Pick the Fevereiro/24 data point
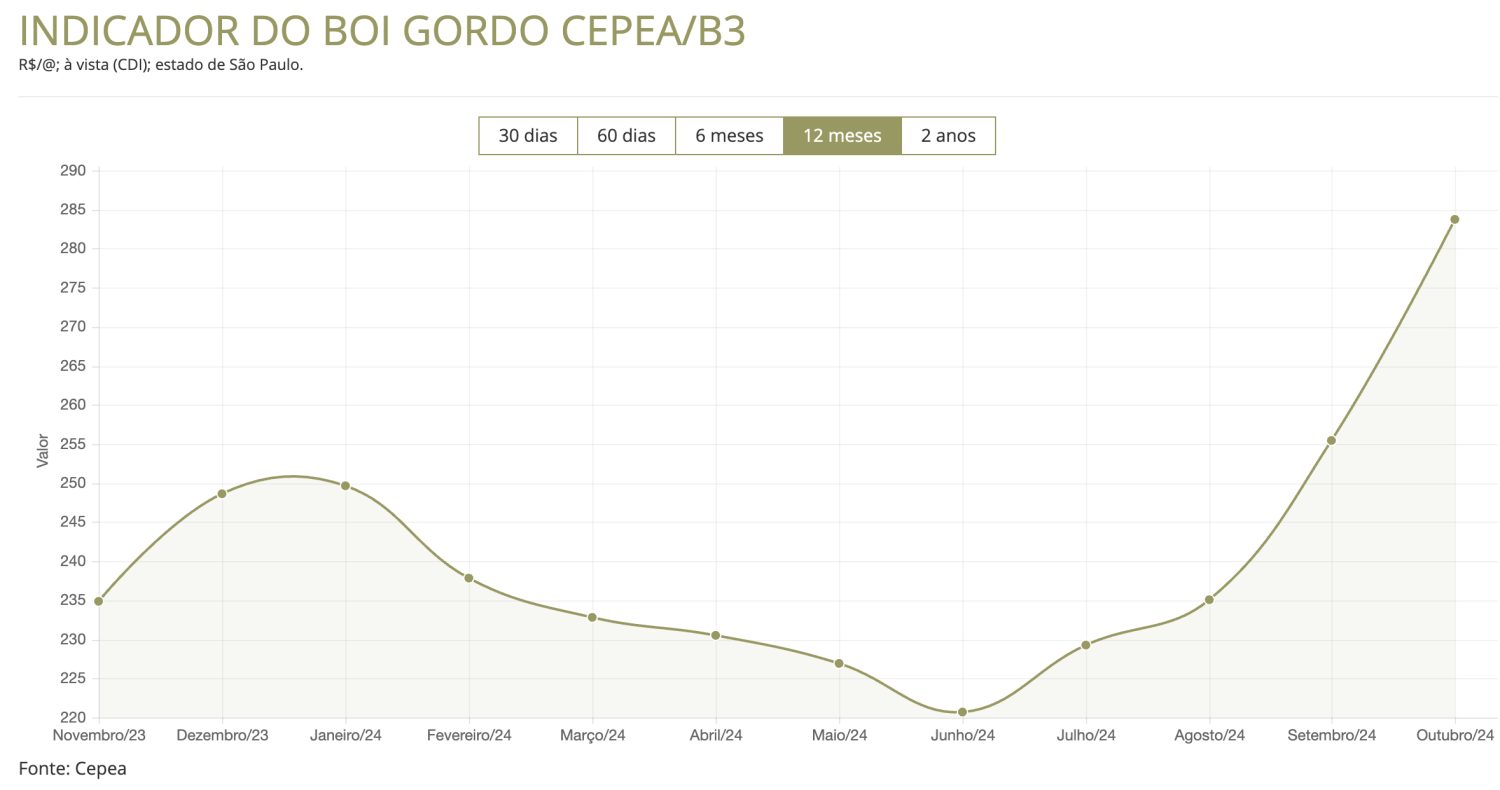 tap(469, 578)
